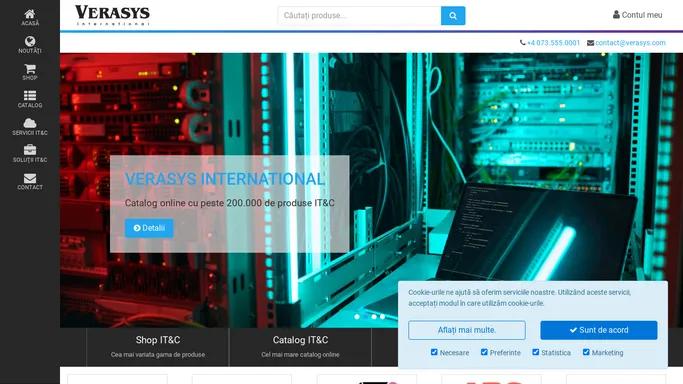
Task: Click the Aflați mai multe button
Action: click(x=467, y=330)
